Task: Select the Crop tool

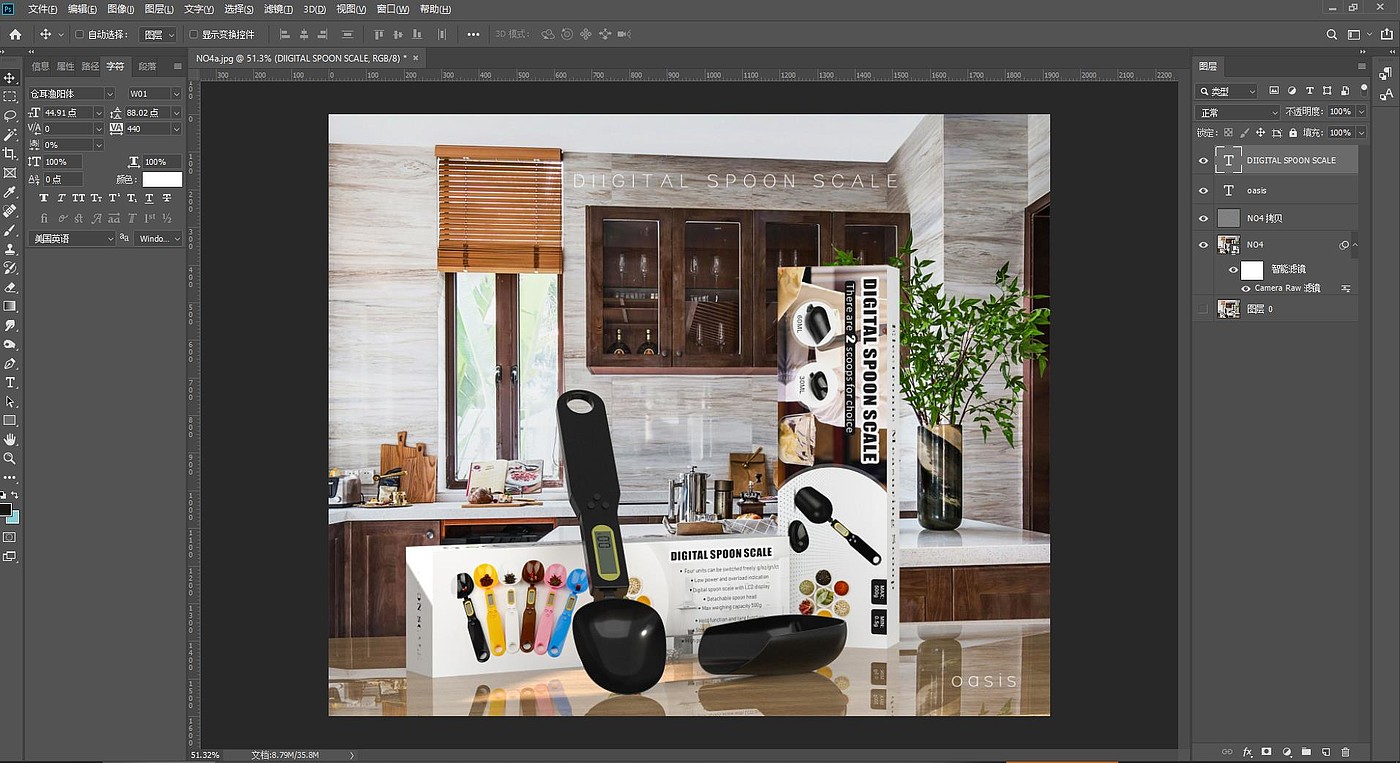Action: click(x=10, y=154)
